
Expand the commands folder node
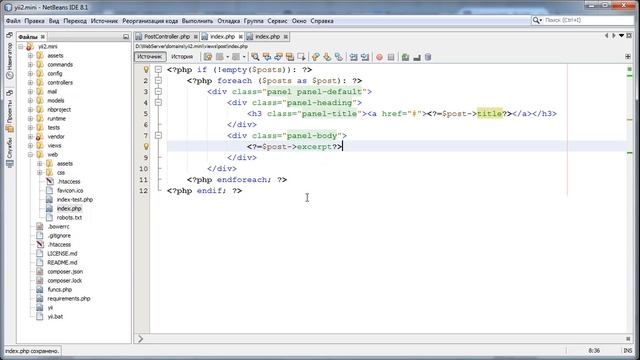(x=31, y=64)
